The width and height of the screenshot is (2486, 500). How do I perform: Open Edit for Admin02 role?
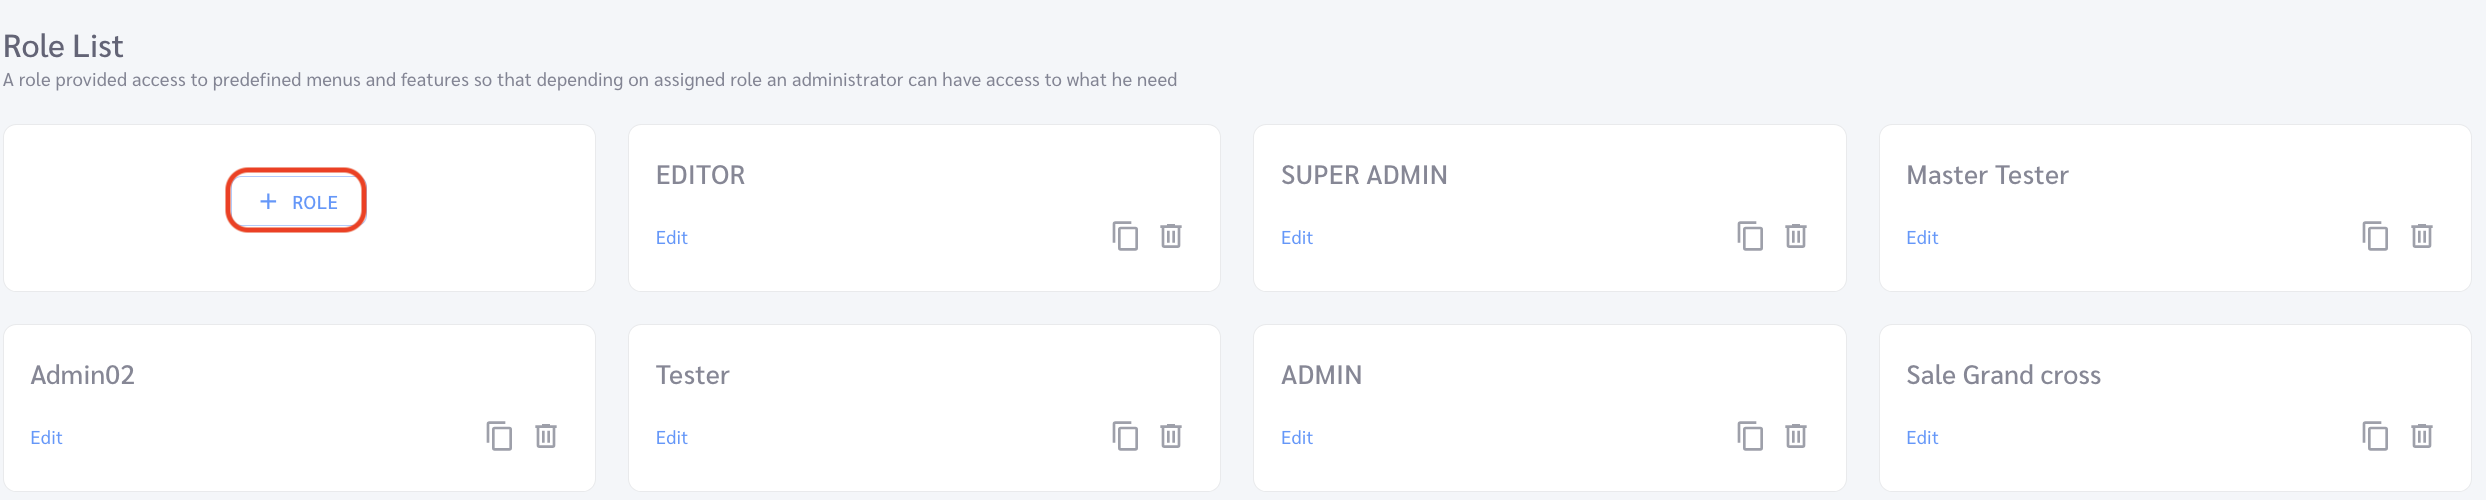46,437
